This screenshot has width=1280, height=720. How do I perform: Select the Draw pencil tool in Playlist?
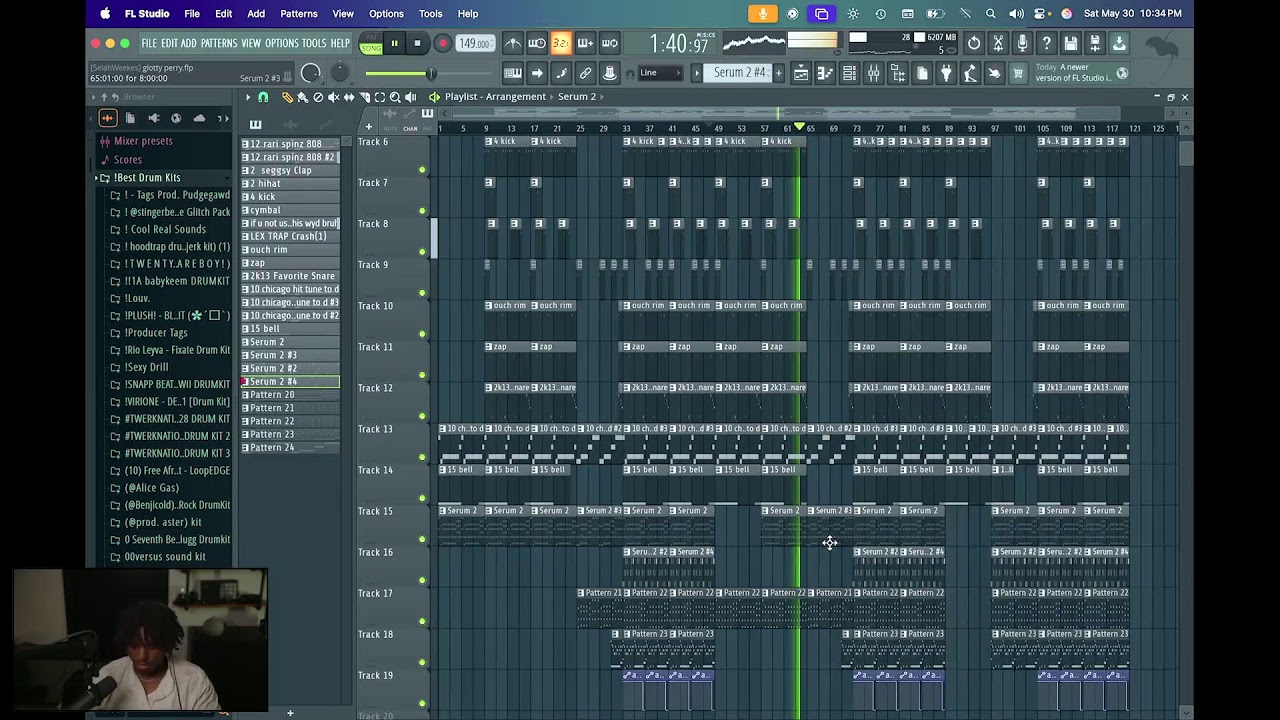click(287, 97)
